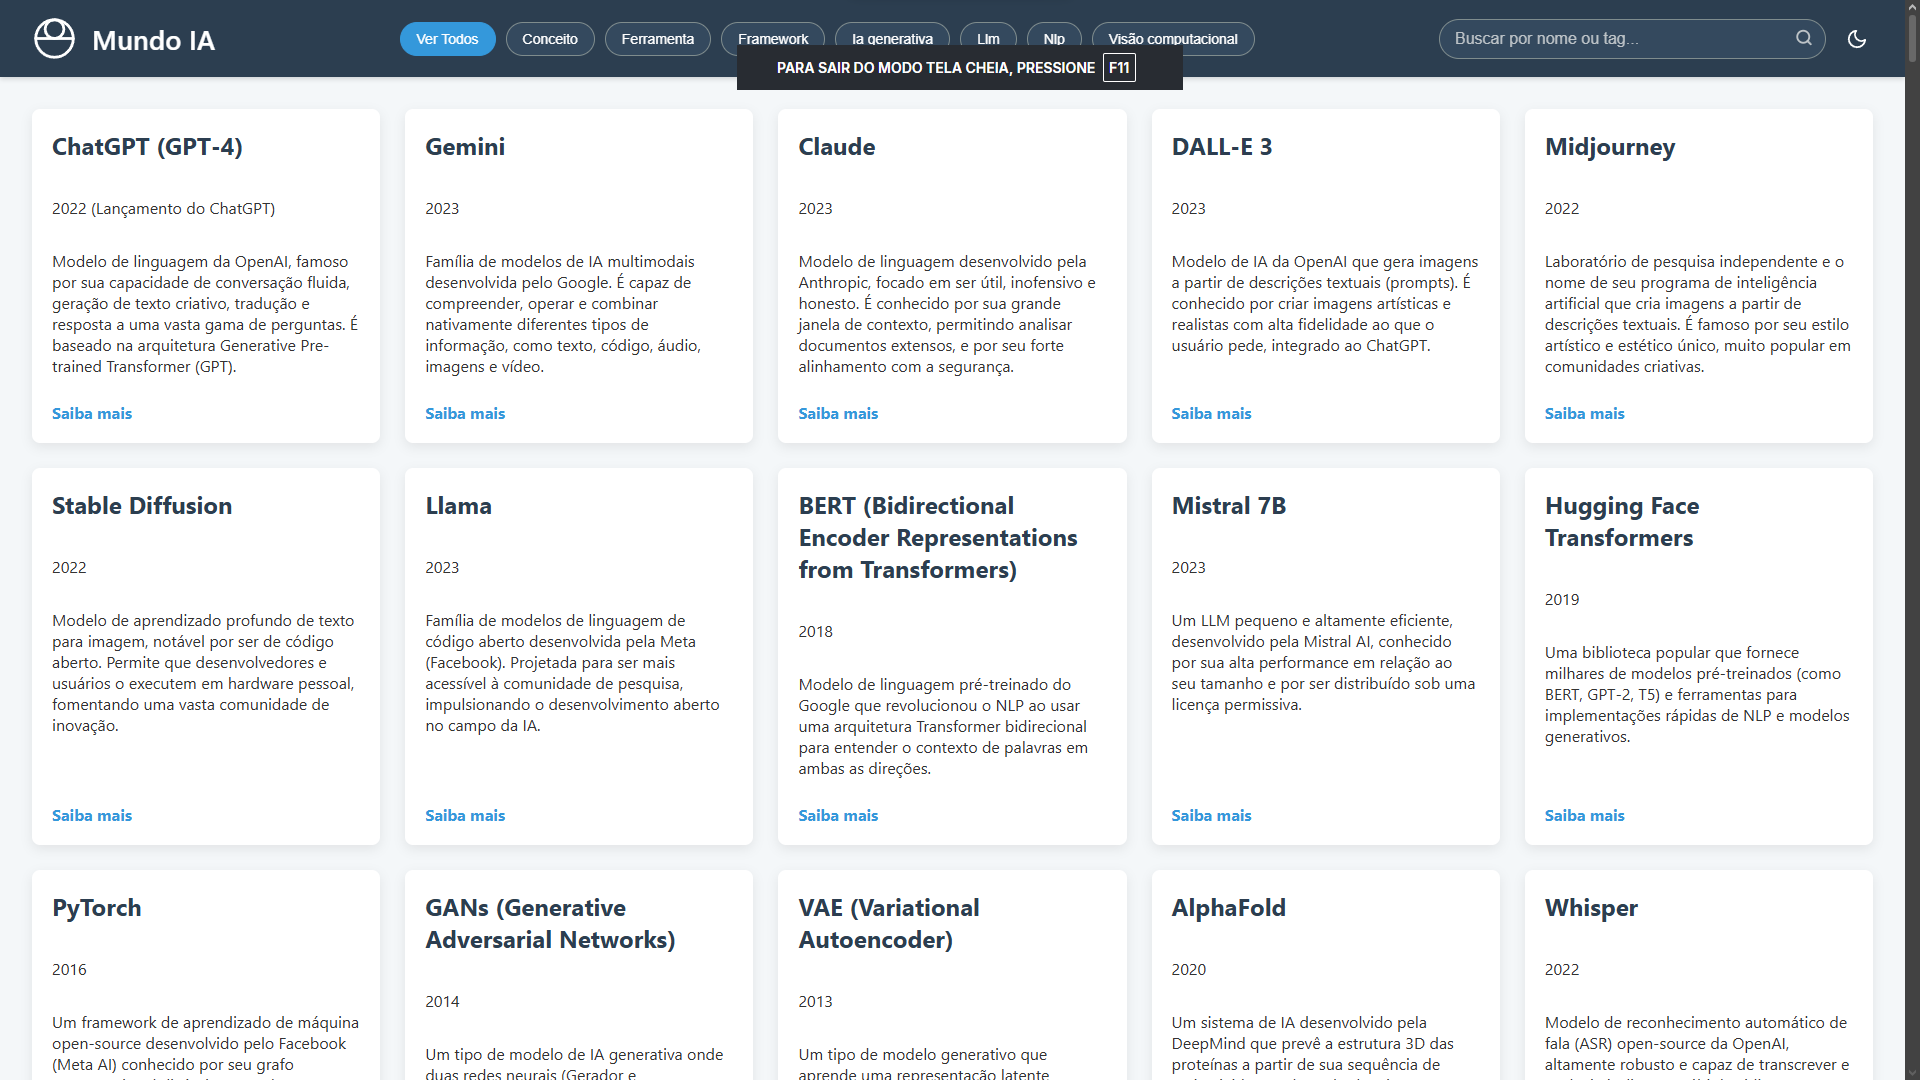The height and width of the screenshot is (1080, 1920).
Task: Open Saiba mais on the DALL-E 3 card
Action: 1211,414
